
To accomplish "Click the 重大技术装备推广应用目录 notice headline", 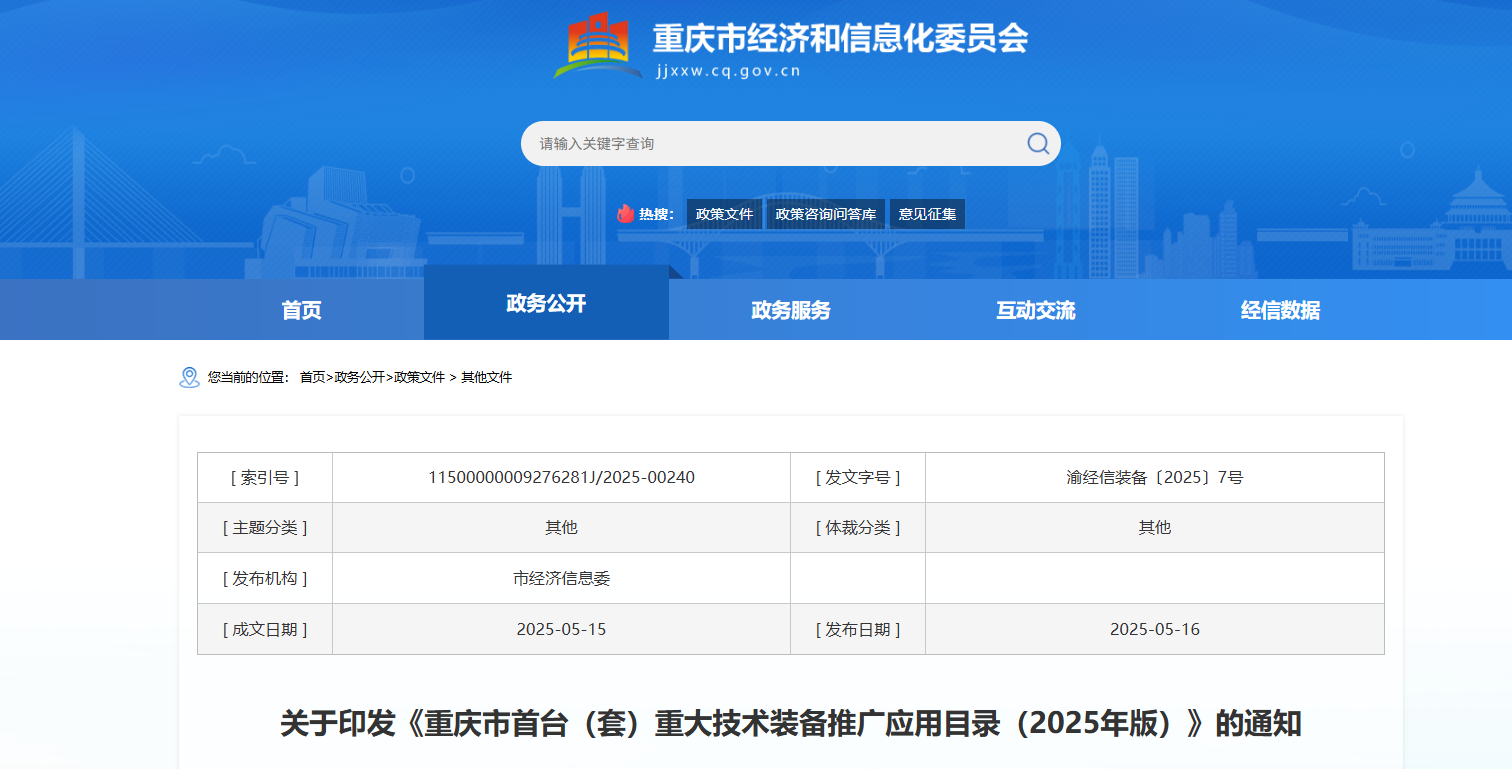I will click(x=790, y=723).
